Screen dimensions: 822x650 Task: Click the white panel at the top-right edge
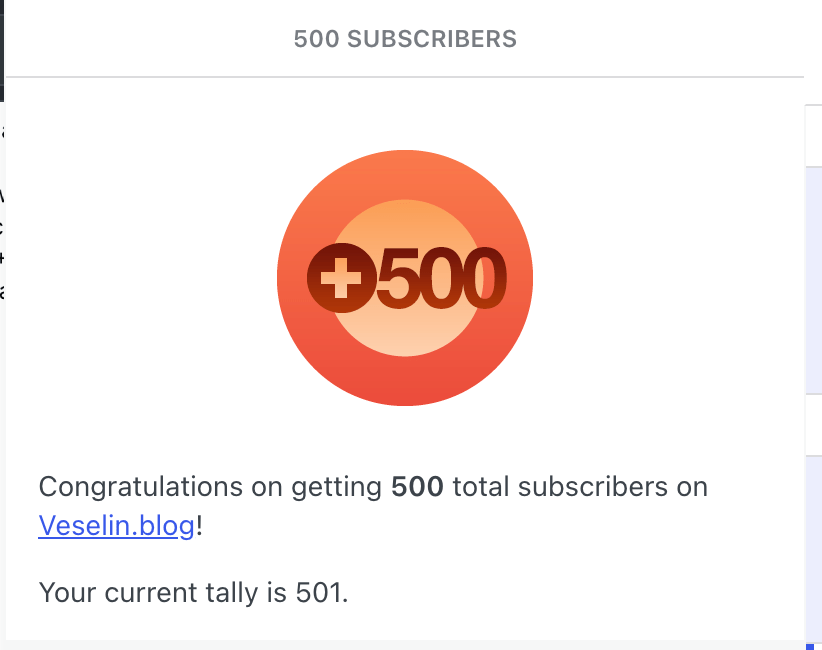(813, 135)
